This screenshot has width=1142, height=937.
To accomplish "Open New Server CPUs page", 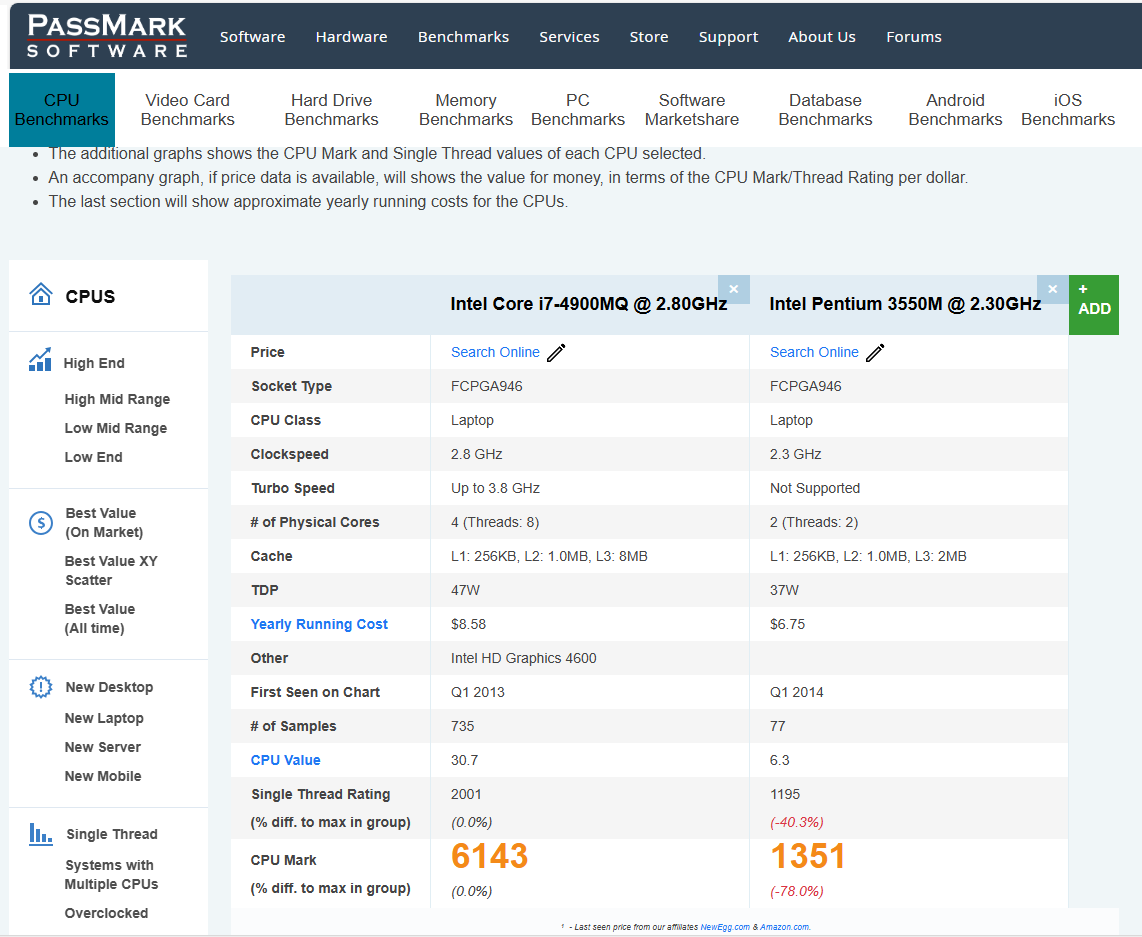I will (103, 747).
